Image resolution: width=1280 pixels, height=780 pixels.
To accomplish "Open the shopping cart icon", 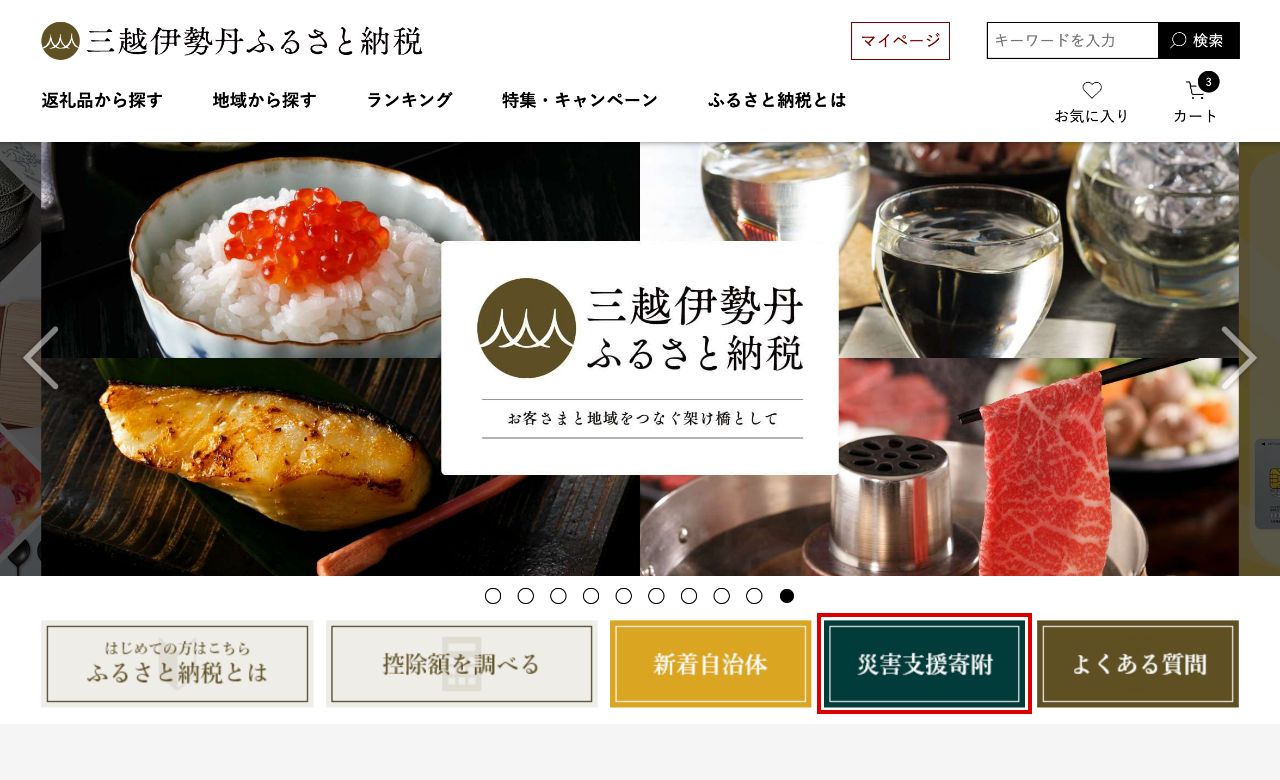I will [1195, 90].
